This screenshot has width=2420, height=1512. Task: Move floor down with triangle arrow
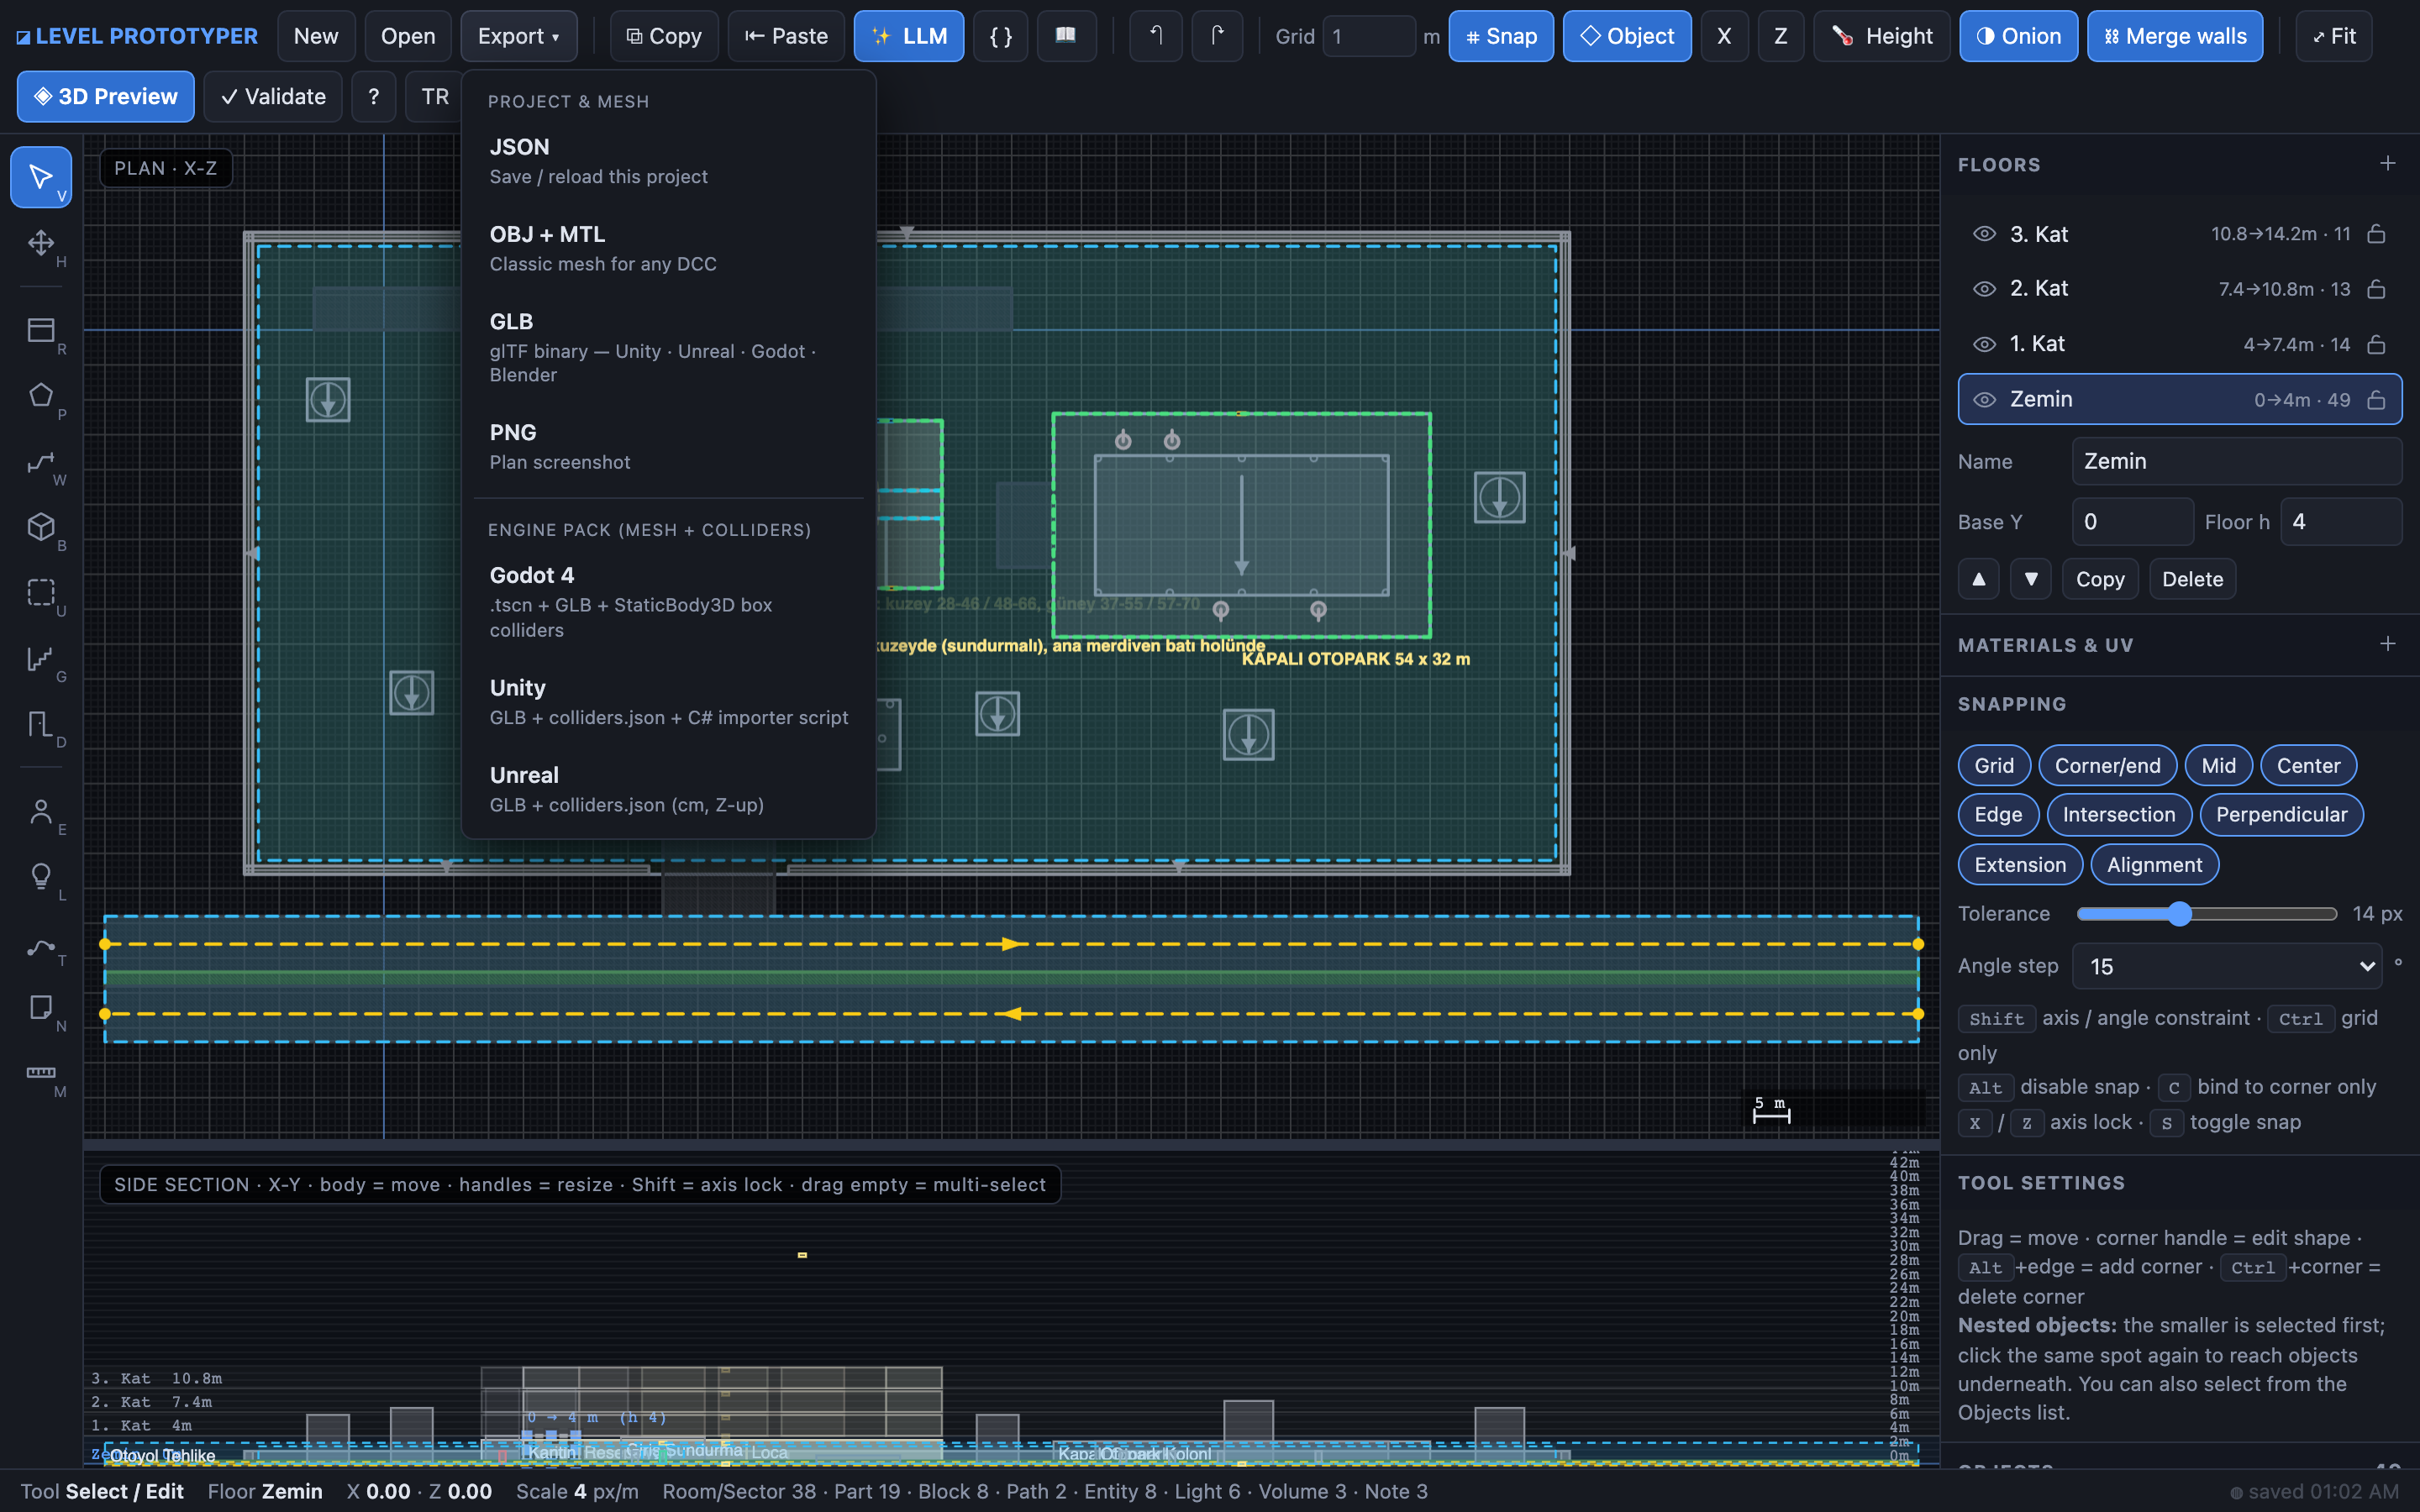point(2031,579)
